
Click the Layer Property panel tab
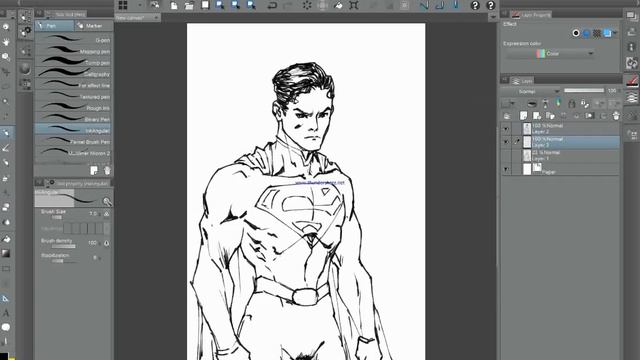pyautogui.click(x=532, y=15)
